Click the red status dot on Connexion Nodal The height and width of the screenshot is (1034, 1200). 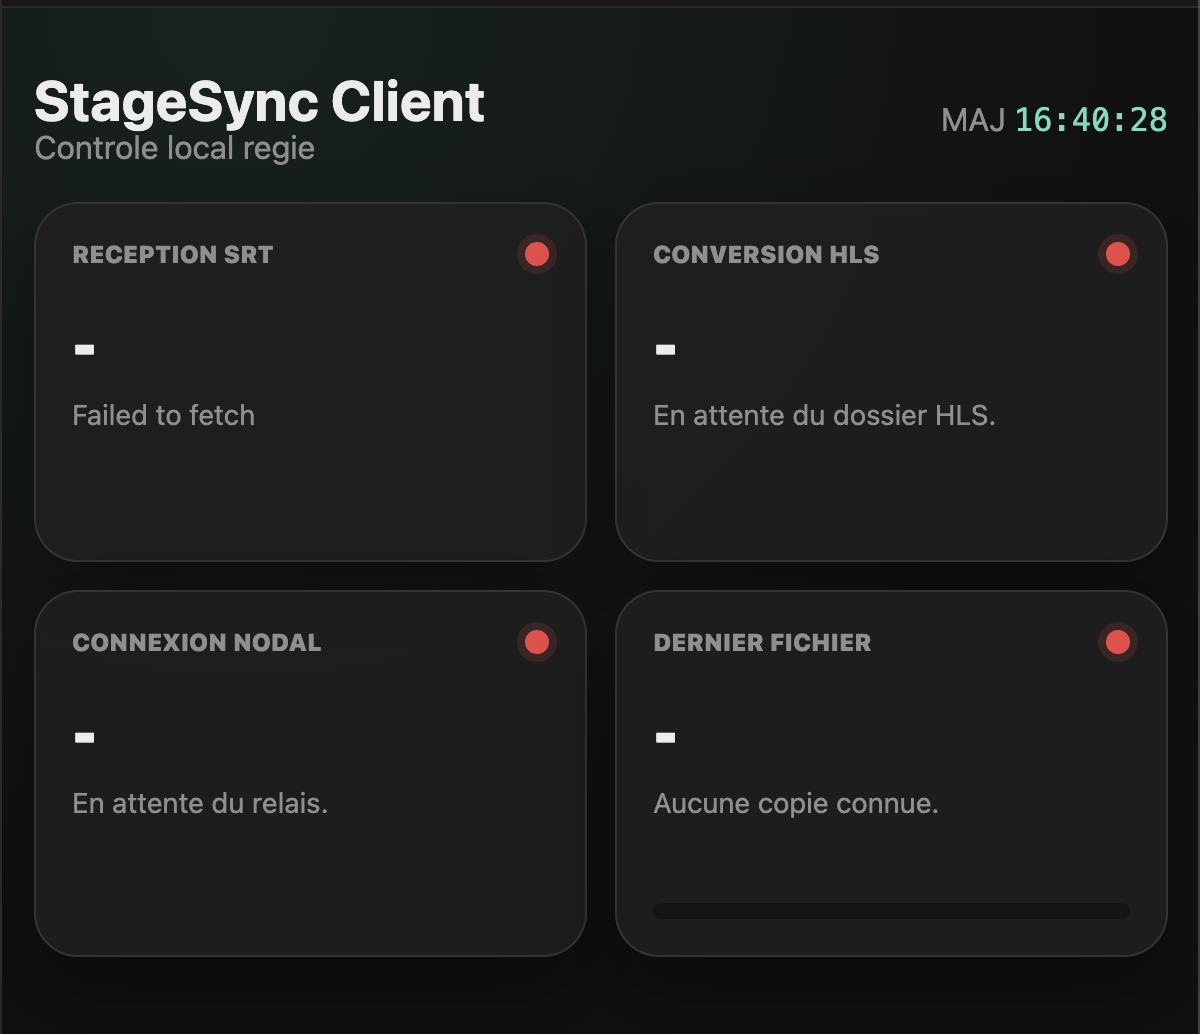click(537, 642)
